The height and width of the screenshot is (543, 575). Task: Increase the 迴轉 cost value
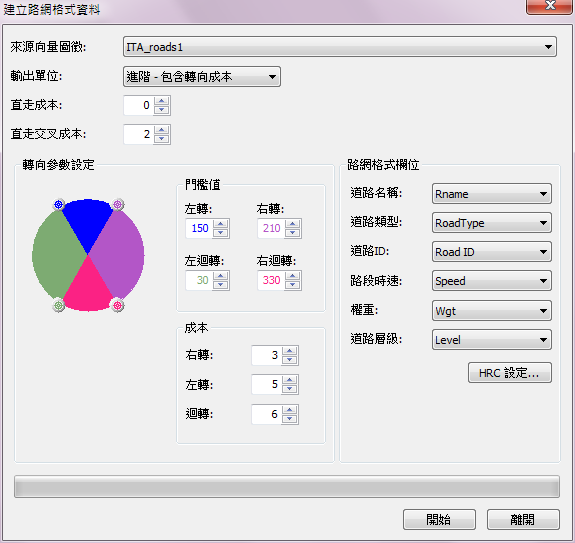pos(290,410)
